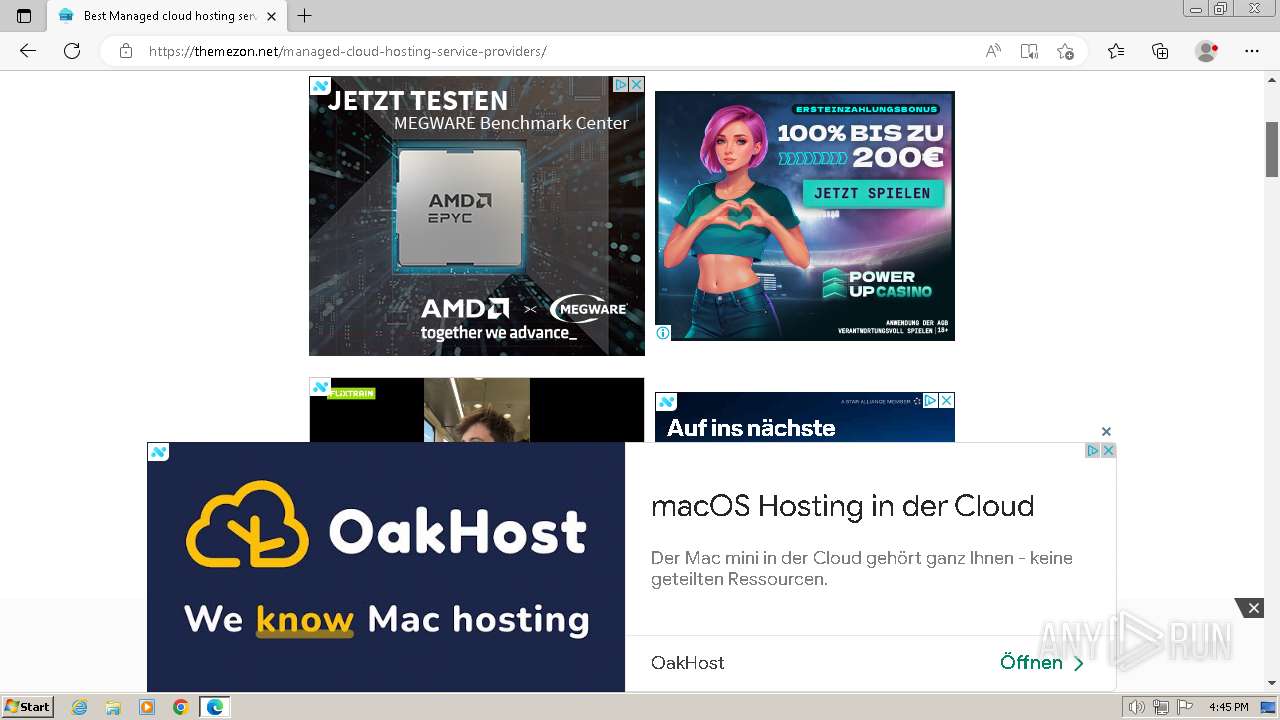
Task: Click AdChoices icon on MEGWARE ad
Action: pos(621,85)
